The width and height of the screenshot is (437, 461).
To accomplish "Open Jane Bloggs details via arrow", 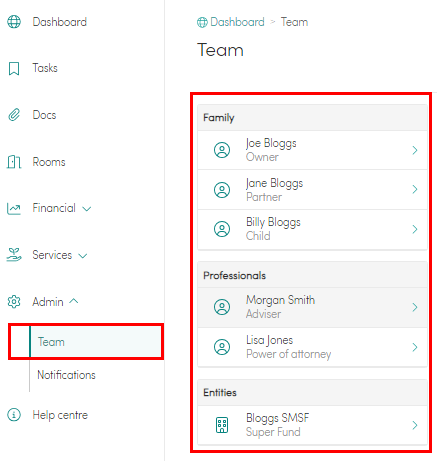I will pos(415,189).
